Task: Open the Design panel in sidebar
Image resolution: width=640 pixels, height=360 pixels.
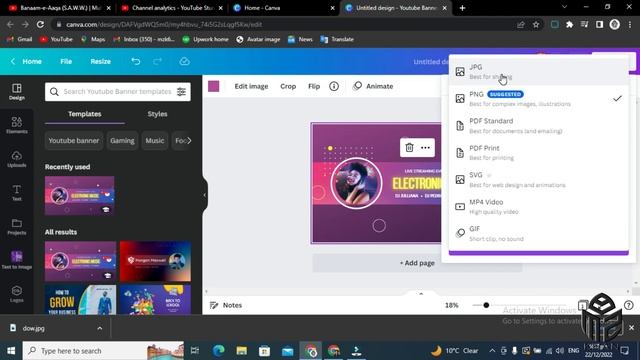Action: pos(17,92)
